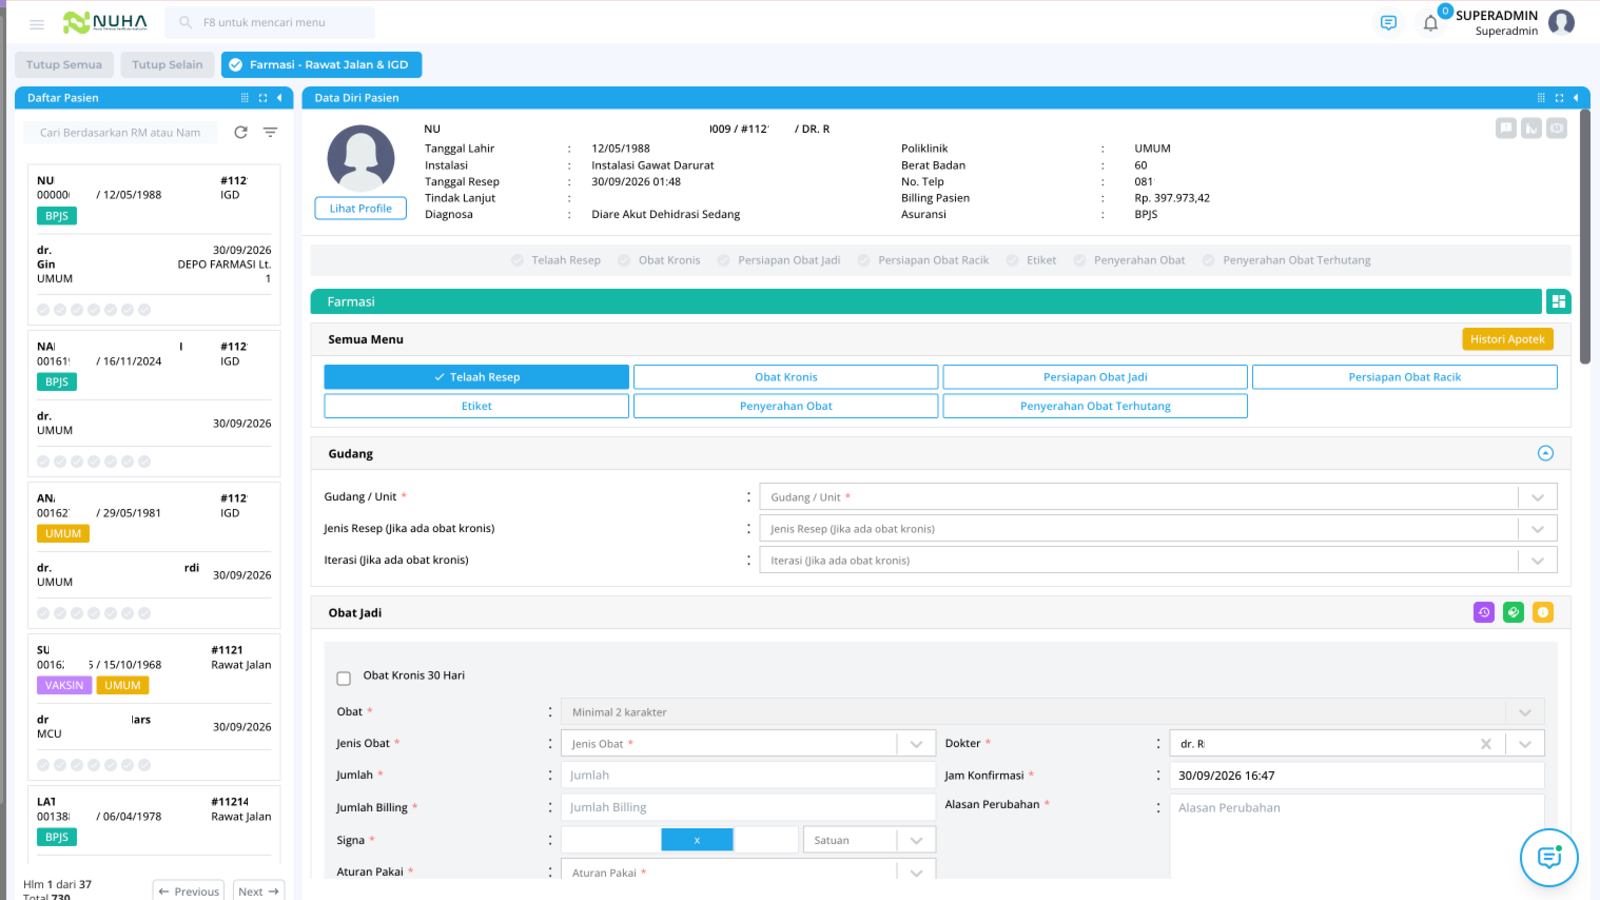Image resolution: width=1600 pixels, height=900 pixels.
Task: Switch to Farmasi - Rawat Jalan & IGD tab
Action: click(322, 65)
